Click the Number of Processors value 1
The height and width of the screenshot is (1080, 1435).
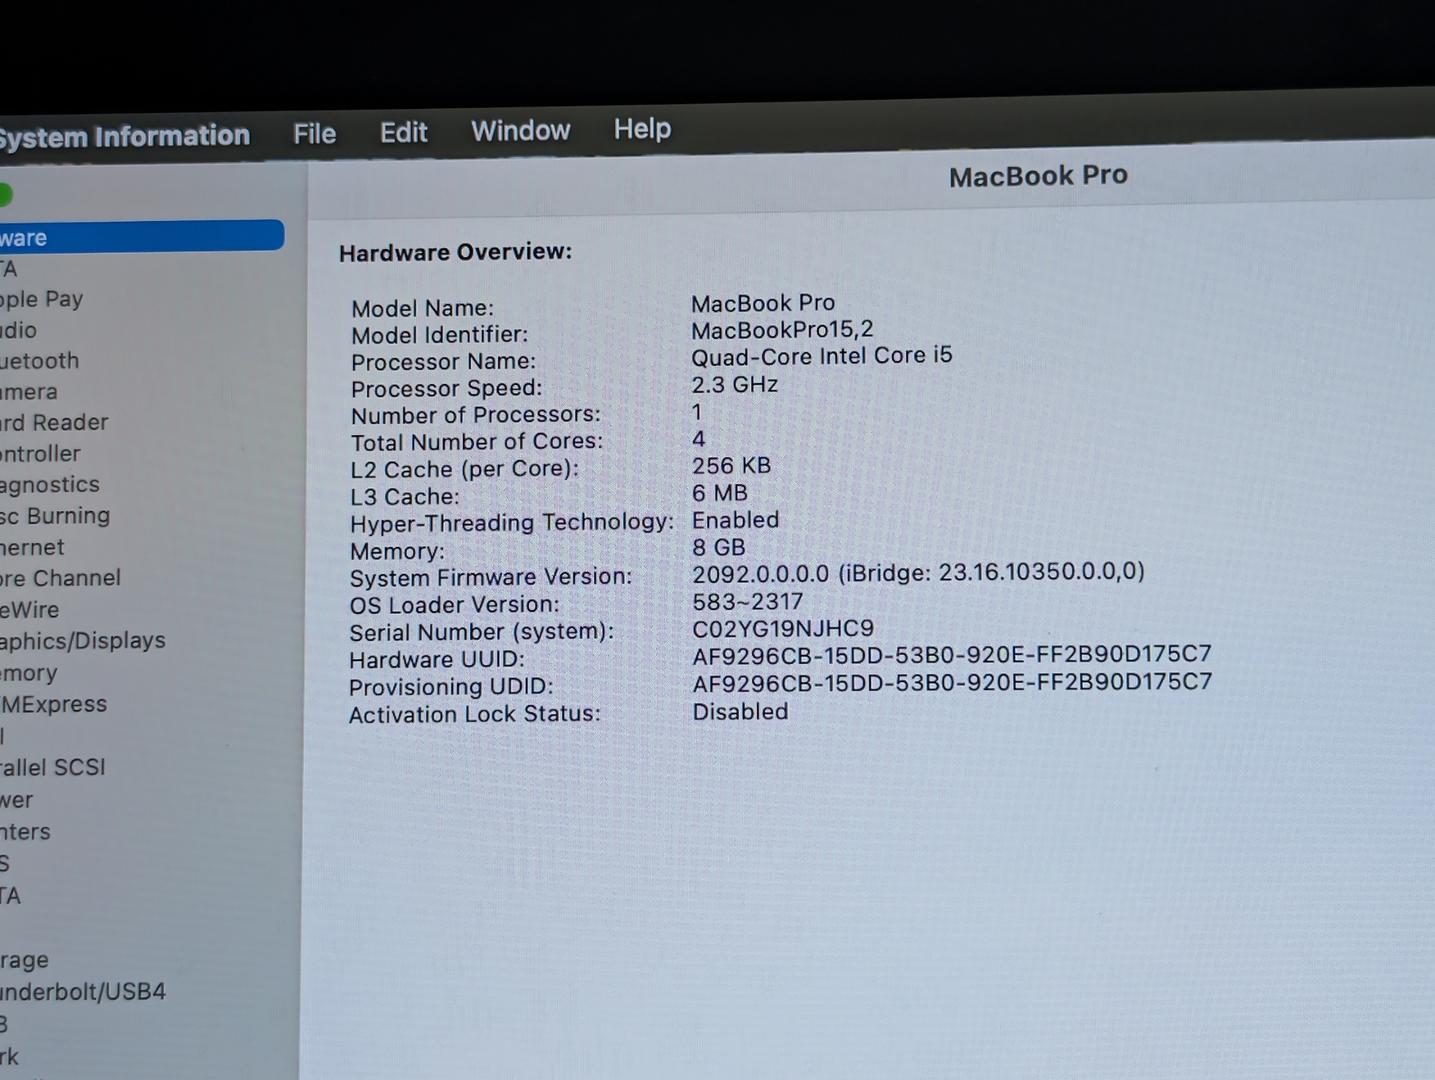[x=697, y=412]
